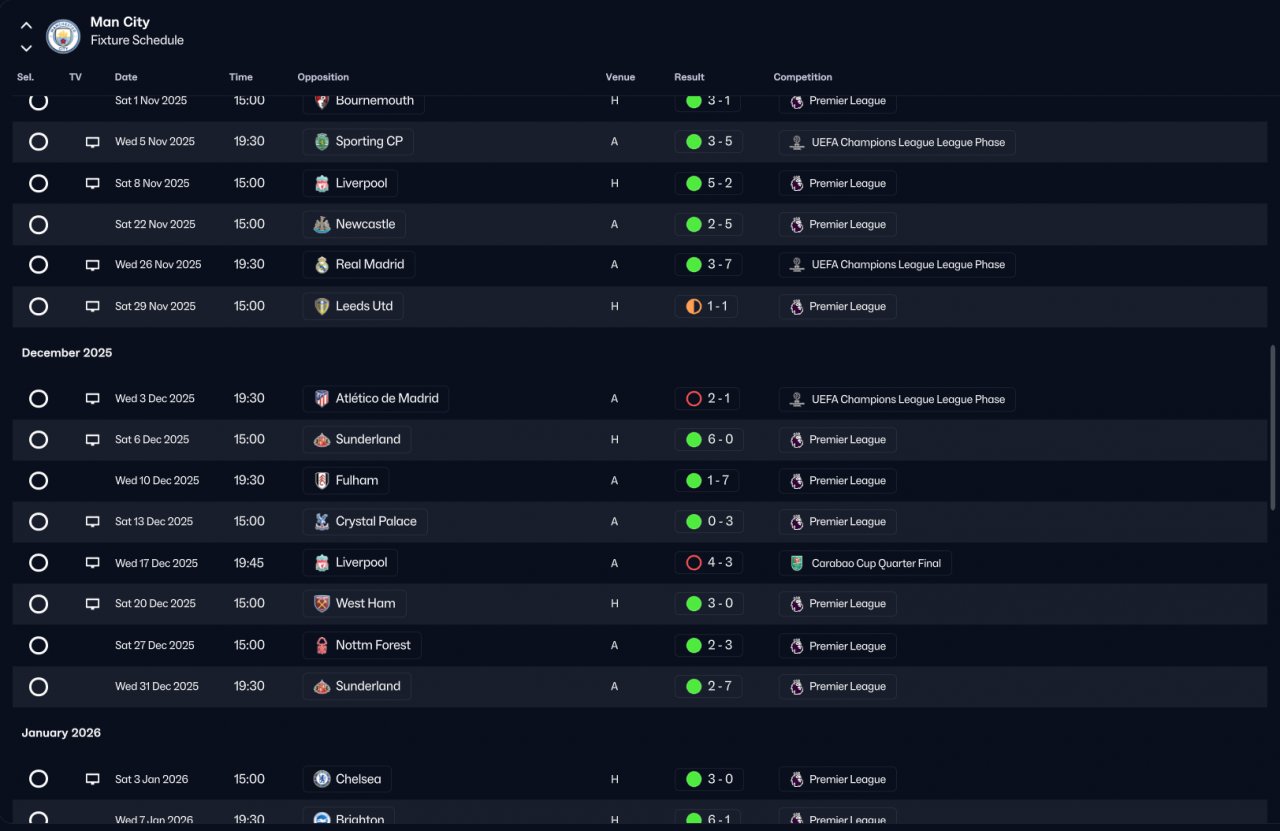Image resolution: width=1280 pixels, height=831 pixels.
Task: Open the Nottm Forest 2 - 3 result
Action: 709,646
